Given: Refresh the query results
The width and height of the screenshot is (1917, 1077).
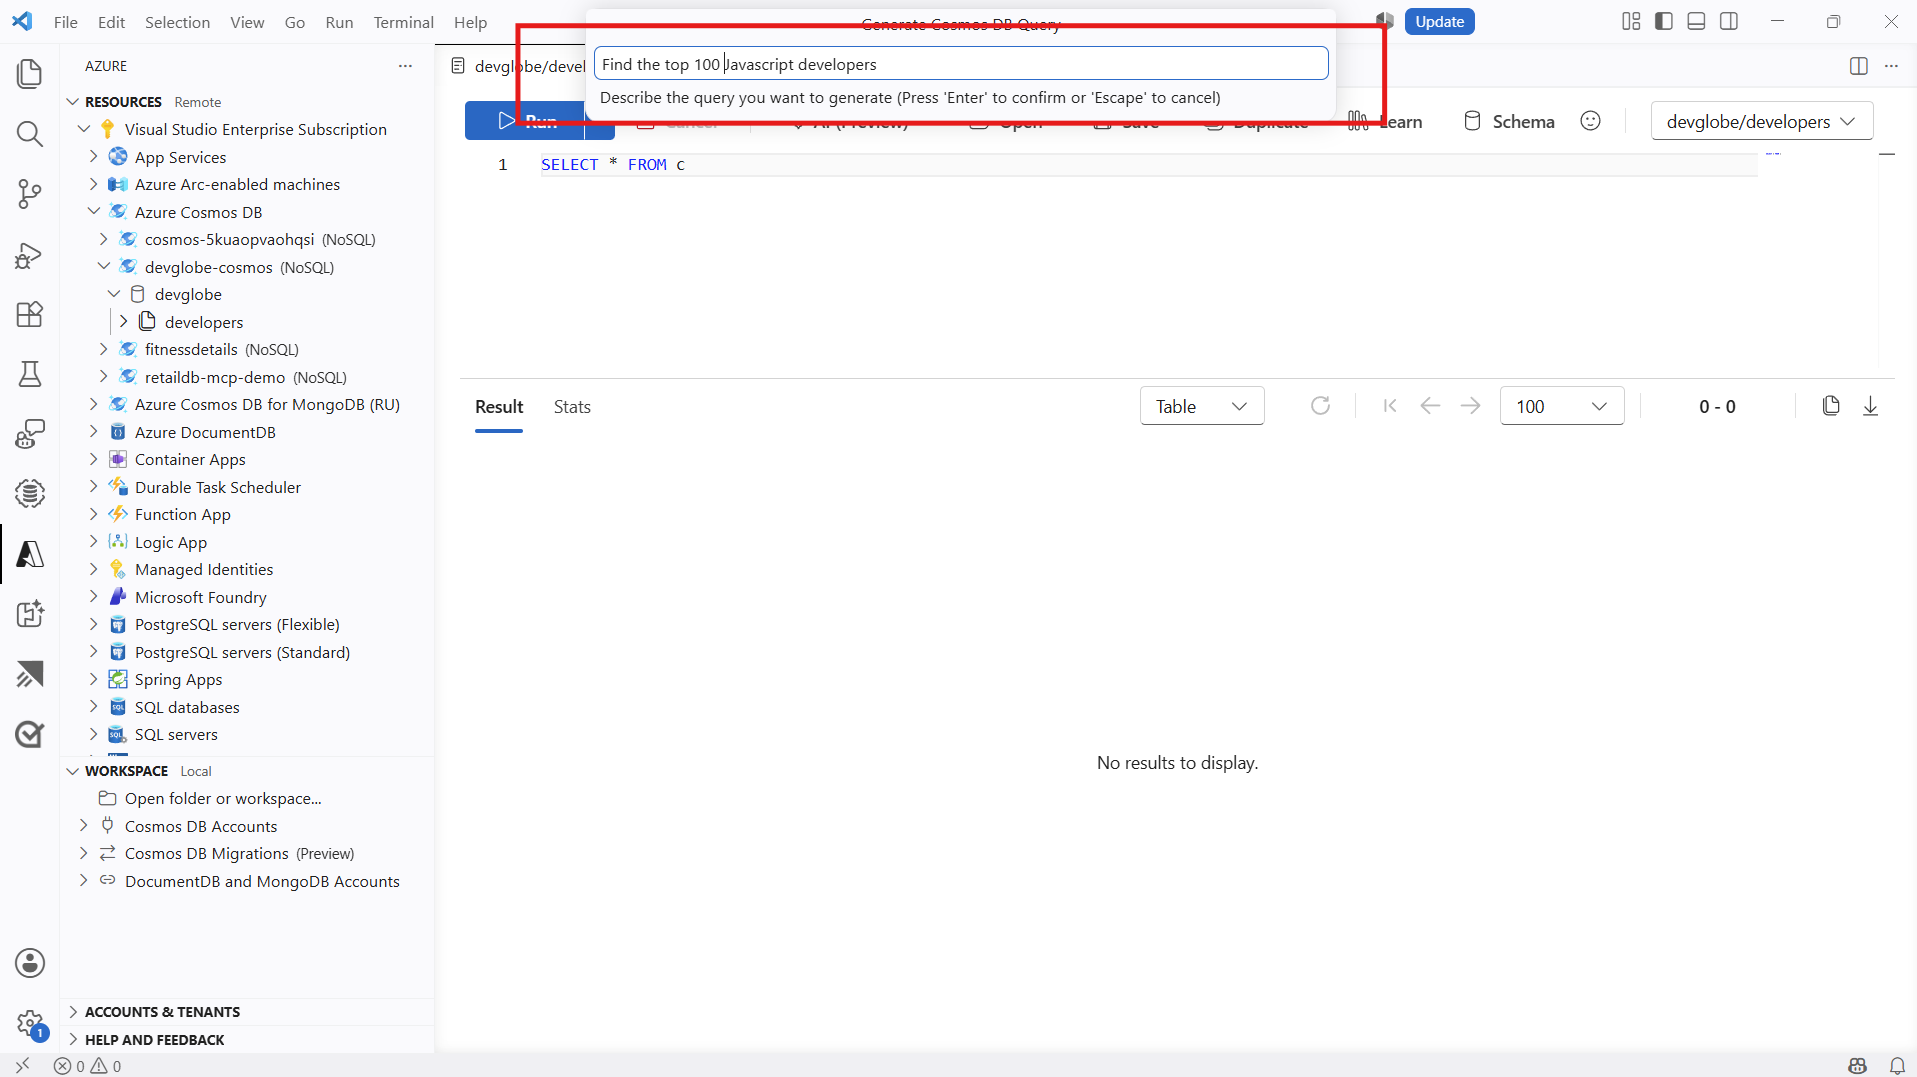Looking at the screenshot, I should [1320, 406].
